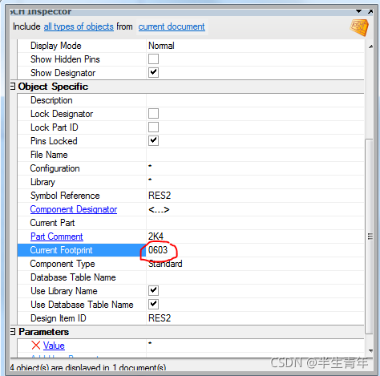Close the SCH Inspector panel
The width and height of the screenshot is (380, 376).
pos(370,11)
